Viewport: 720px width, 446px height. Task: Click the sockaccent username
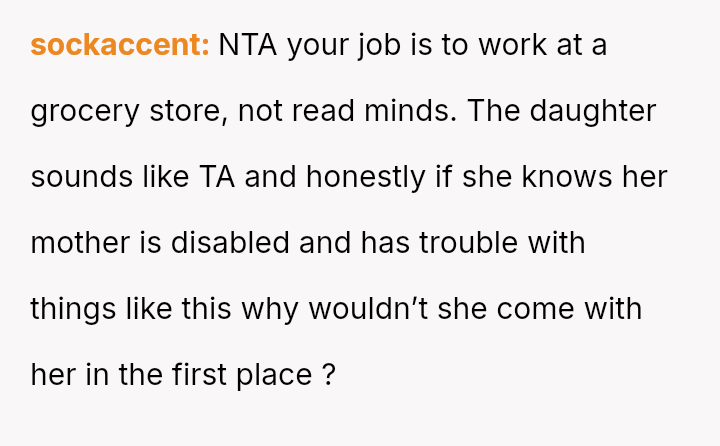coord(119,45)
